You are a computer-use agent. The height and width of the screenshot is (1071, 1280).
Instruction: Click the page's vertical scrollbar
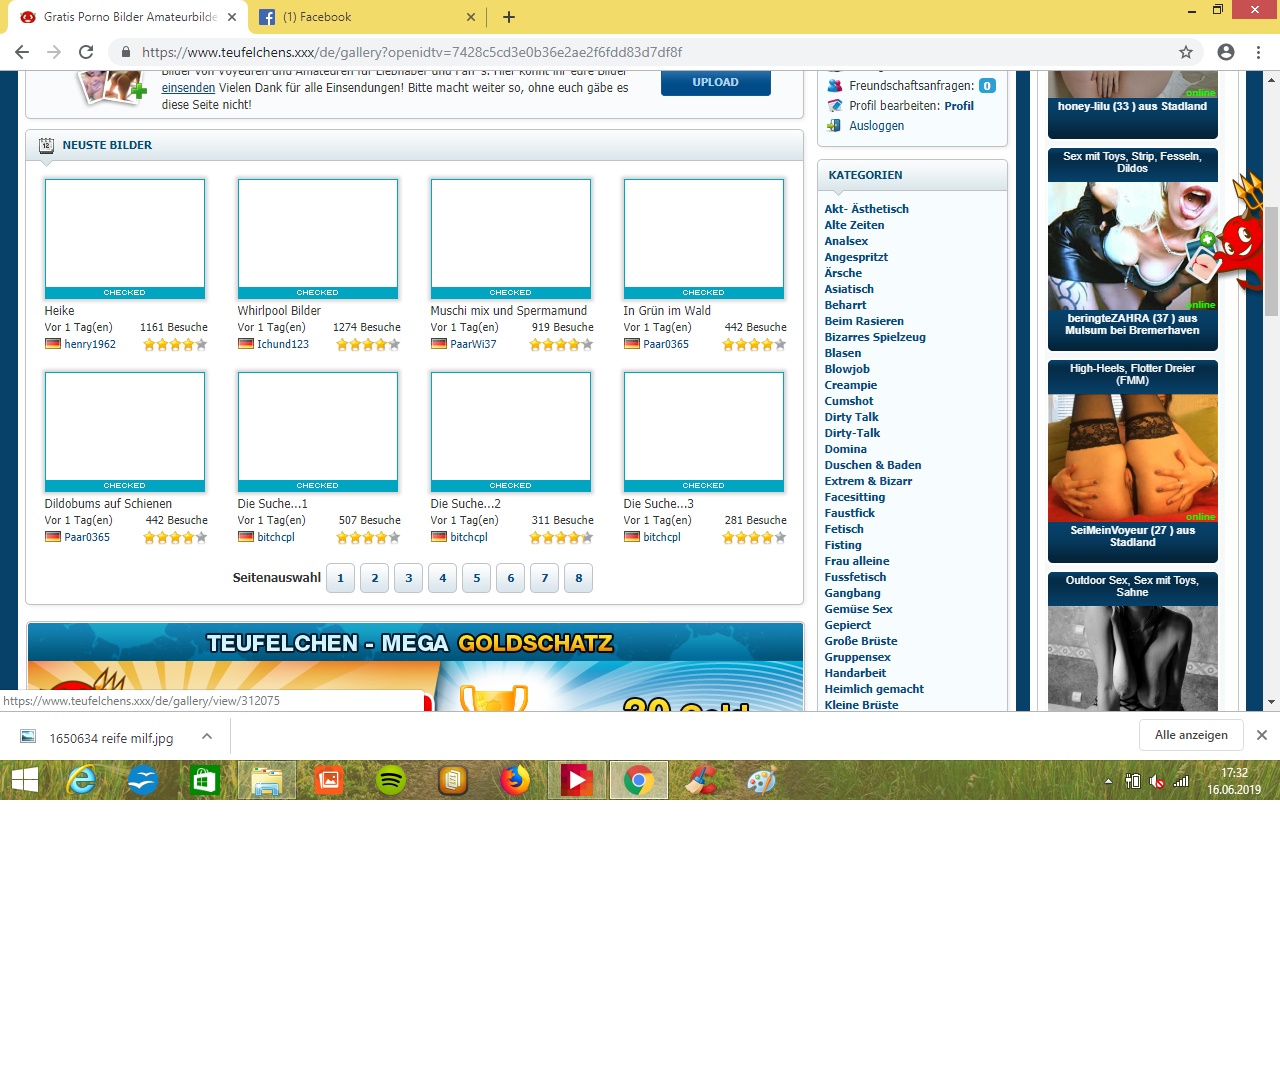1271,260
